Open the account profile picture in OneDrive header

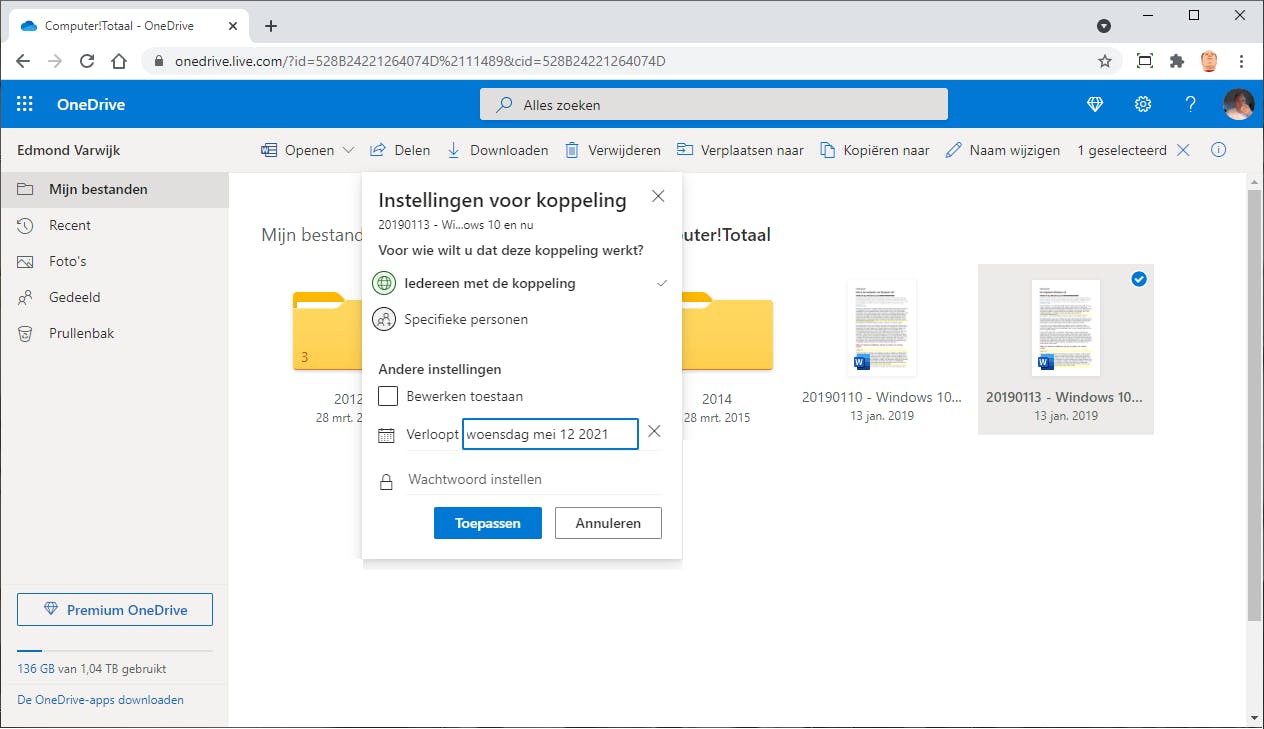[x=1238, y=104]
